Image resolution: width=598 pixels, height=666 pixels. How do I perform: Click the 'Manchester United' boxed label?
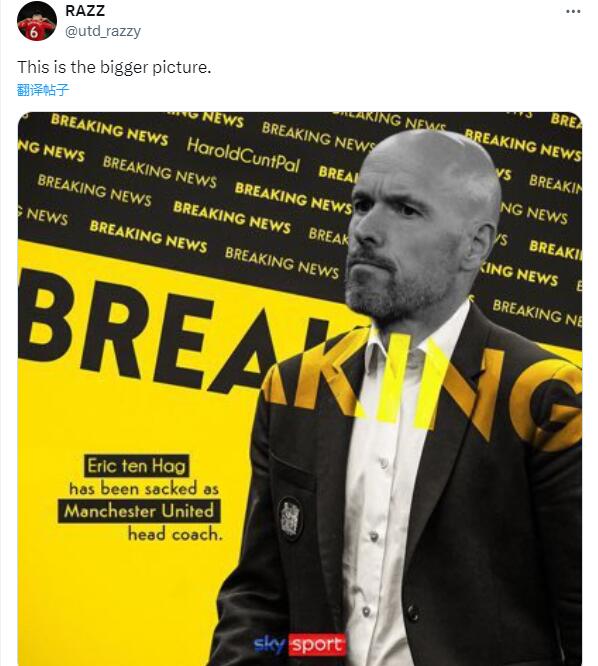point(139,511)
